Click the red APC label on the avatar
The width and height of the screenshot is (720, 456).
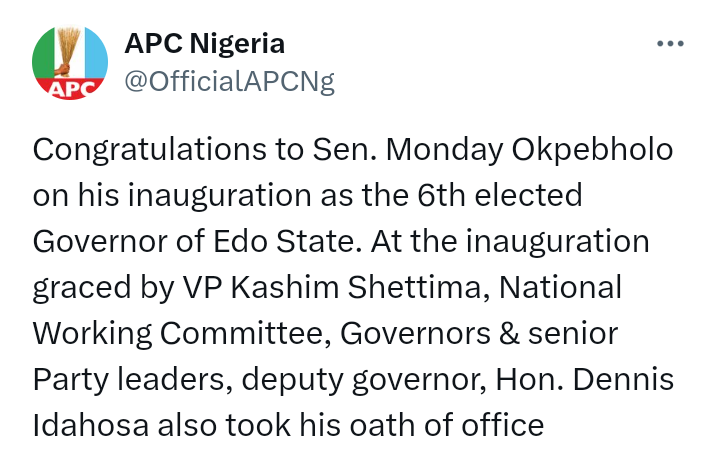click(x=71, y=88)
